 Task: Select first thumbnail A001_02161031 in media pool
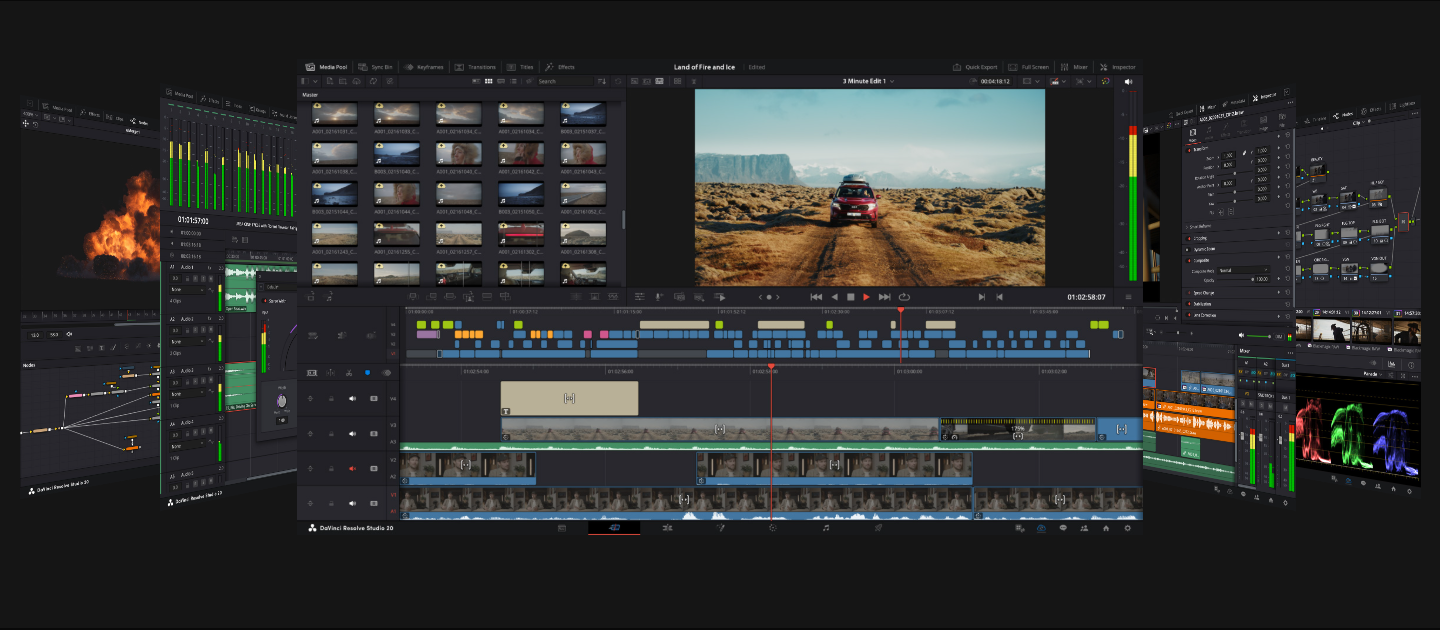334,113
